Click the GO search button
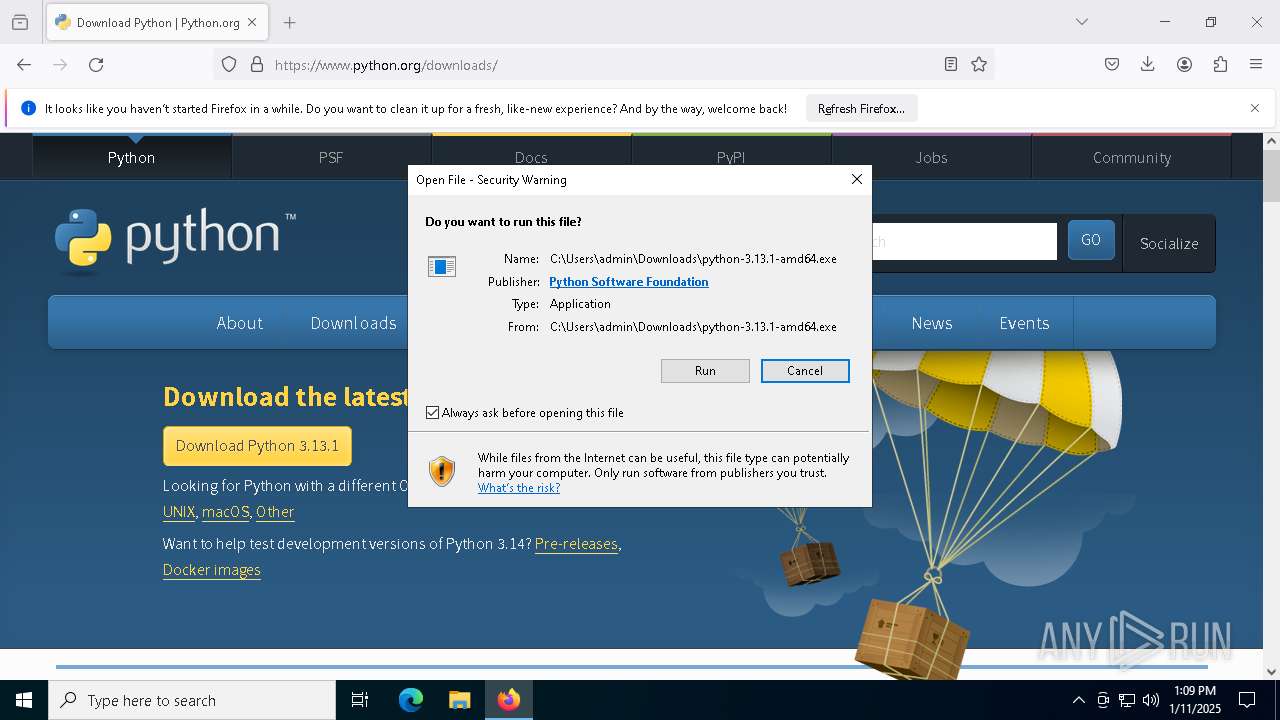 pos(1091,240)
